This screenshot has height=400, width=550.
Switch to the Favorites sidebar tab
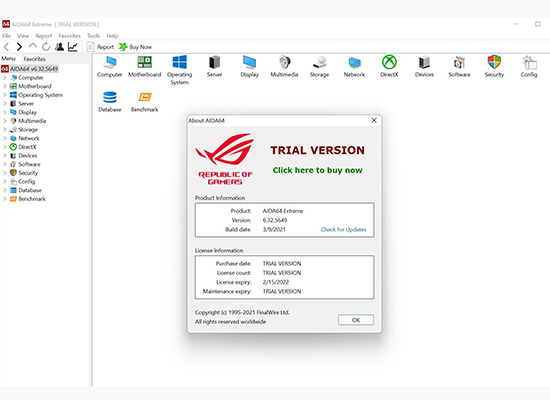pos(34,59)
